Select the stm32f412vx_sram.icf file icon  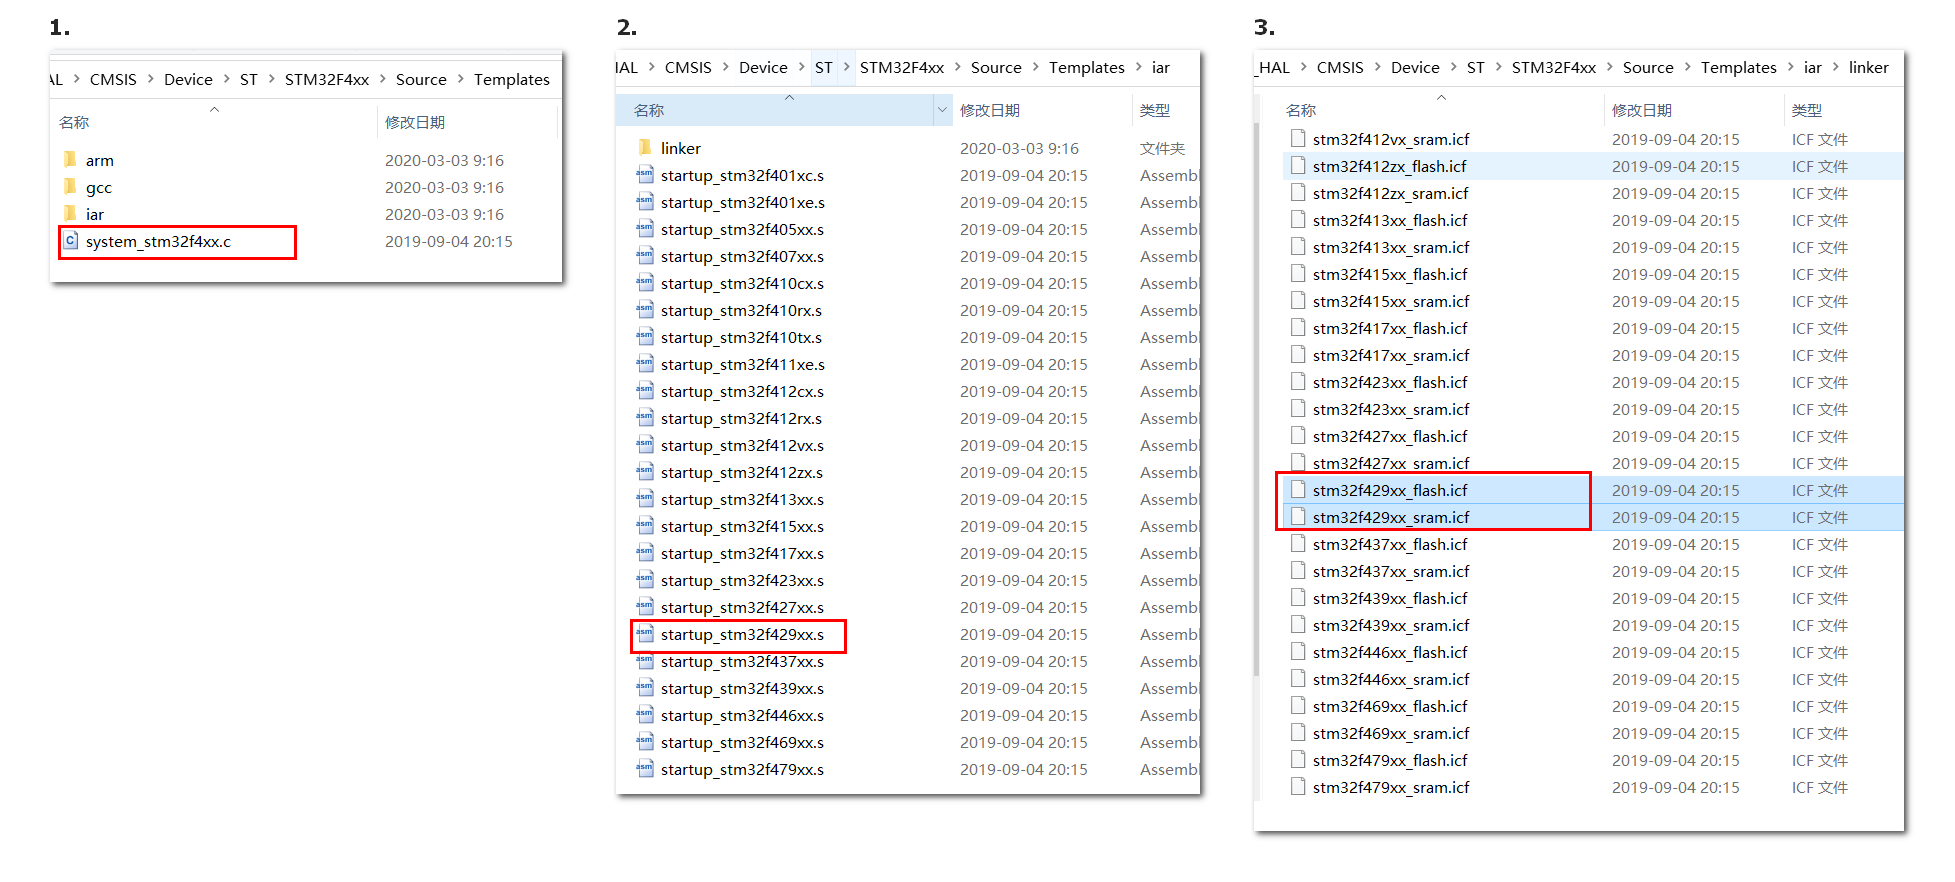(1298, 138)
